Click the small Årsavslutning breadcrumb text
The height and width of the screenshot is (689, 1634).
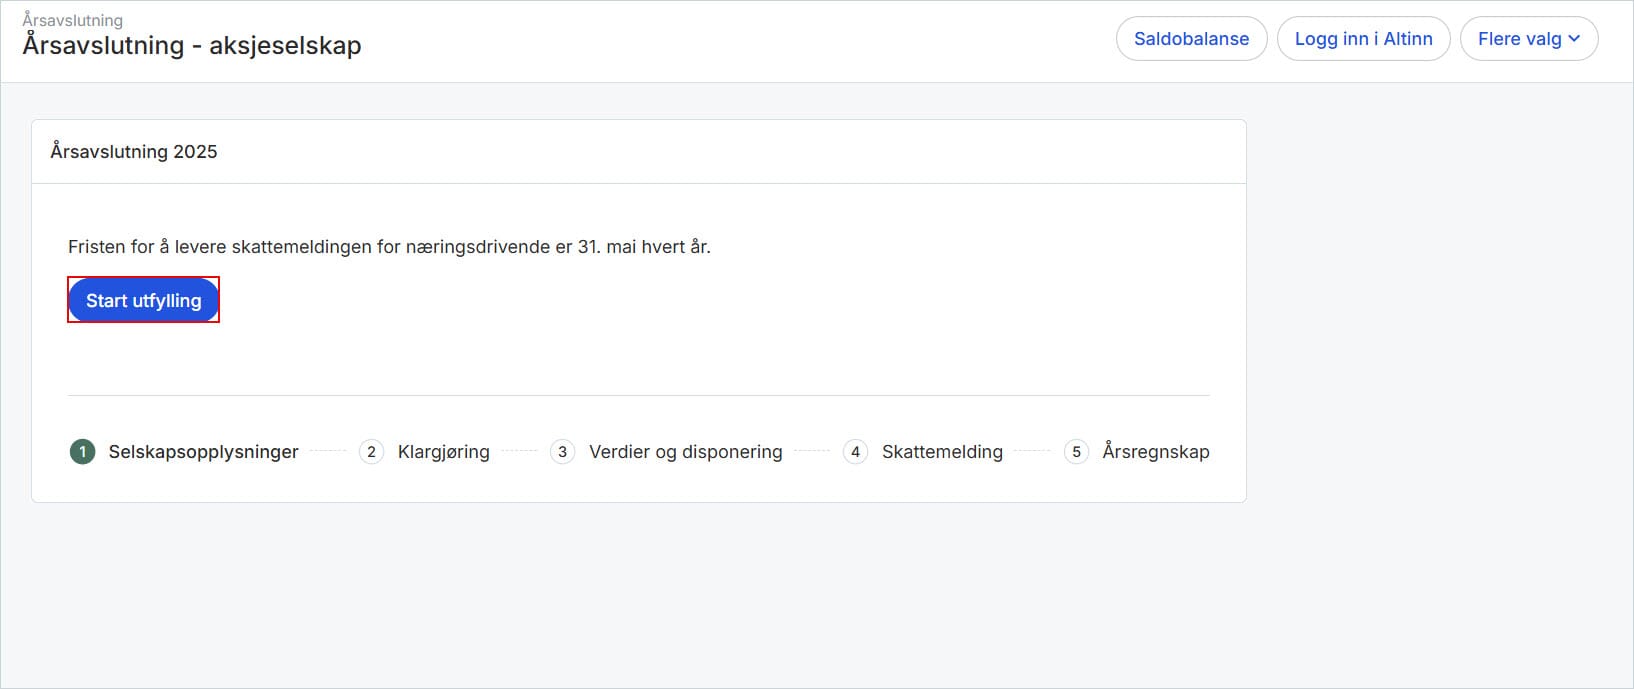[72, 20]
